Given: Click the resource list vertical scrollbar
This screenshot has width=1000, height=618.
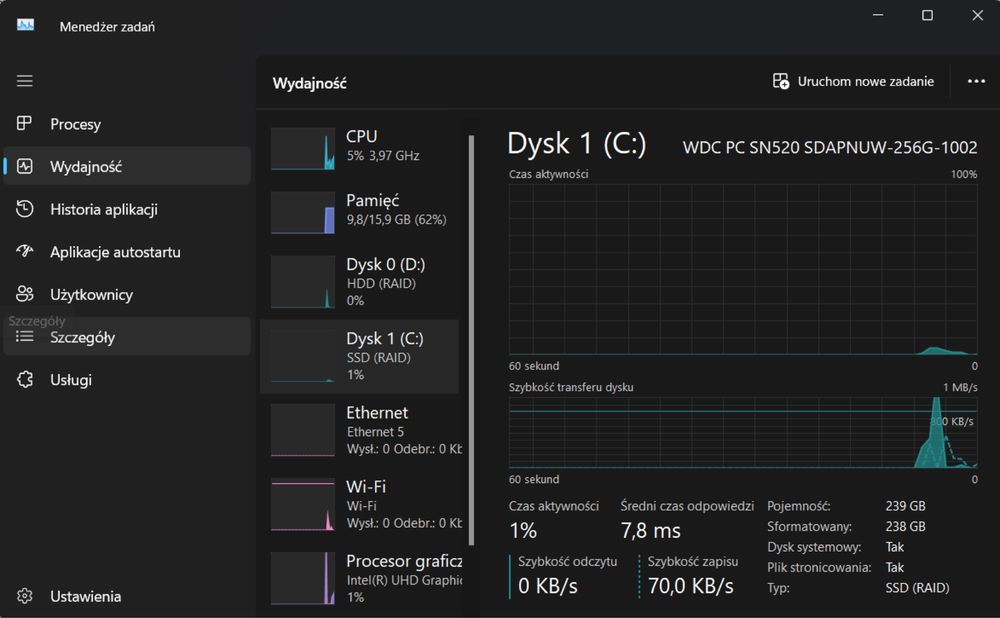Looking at the screenshot, I should click(471, 340).
